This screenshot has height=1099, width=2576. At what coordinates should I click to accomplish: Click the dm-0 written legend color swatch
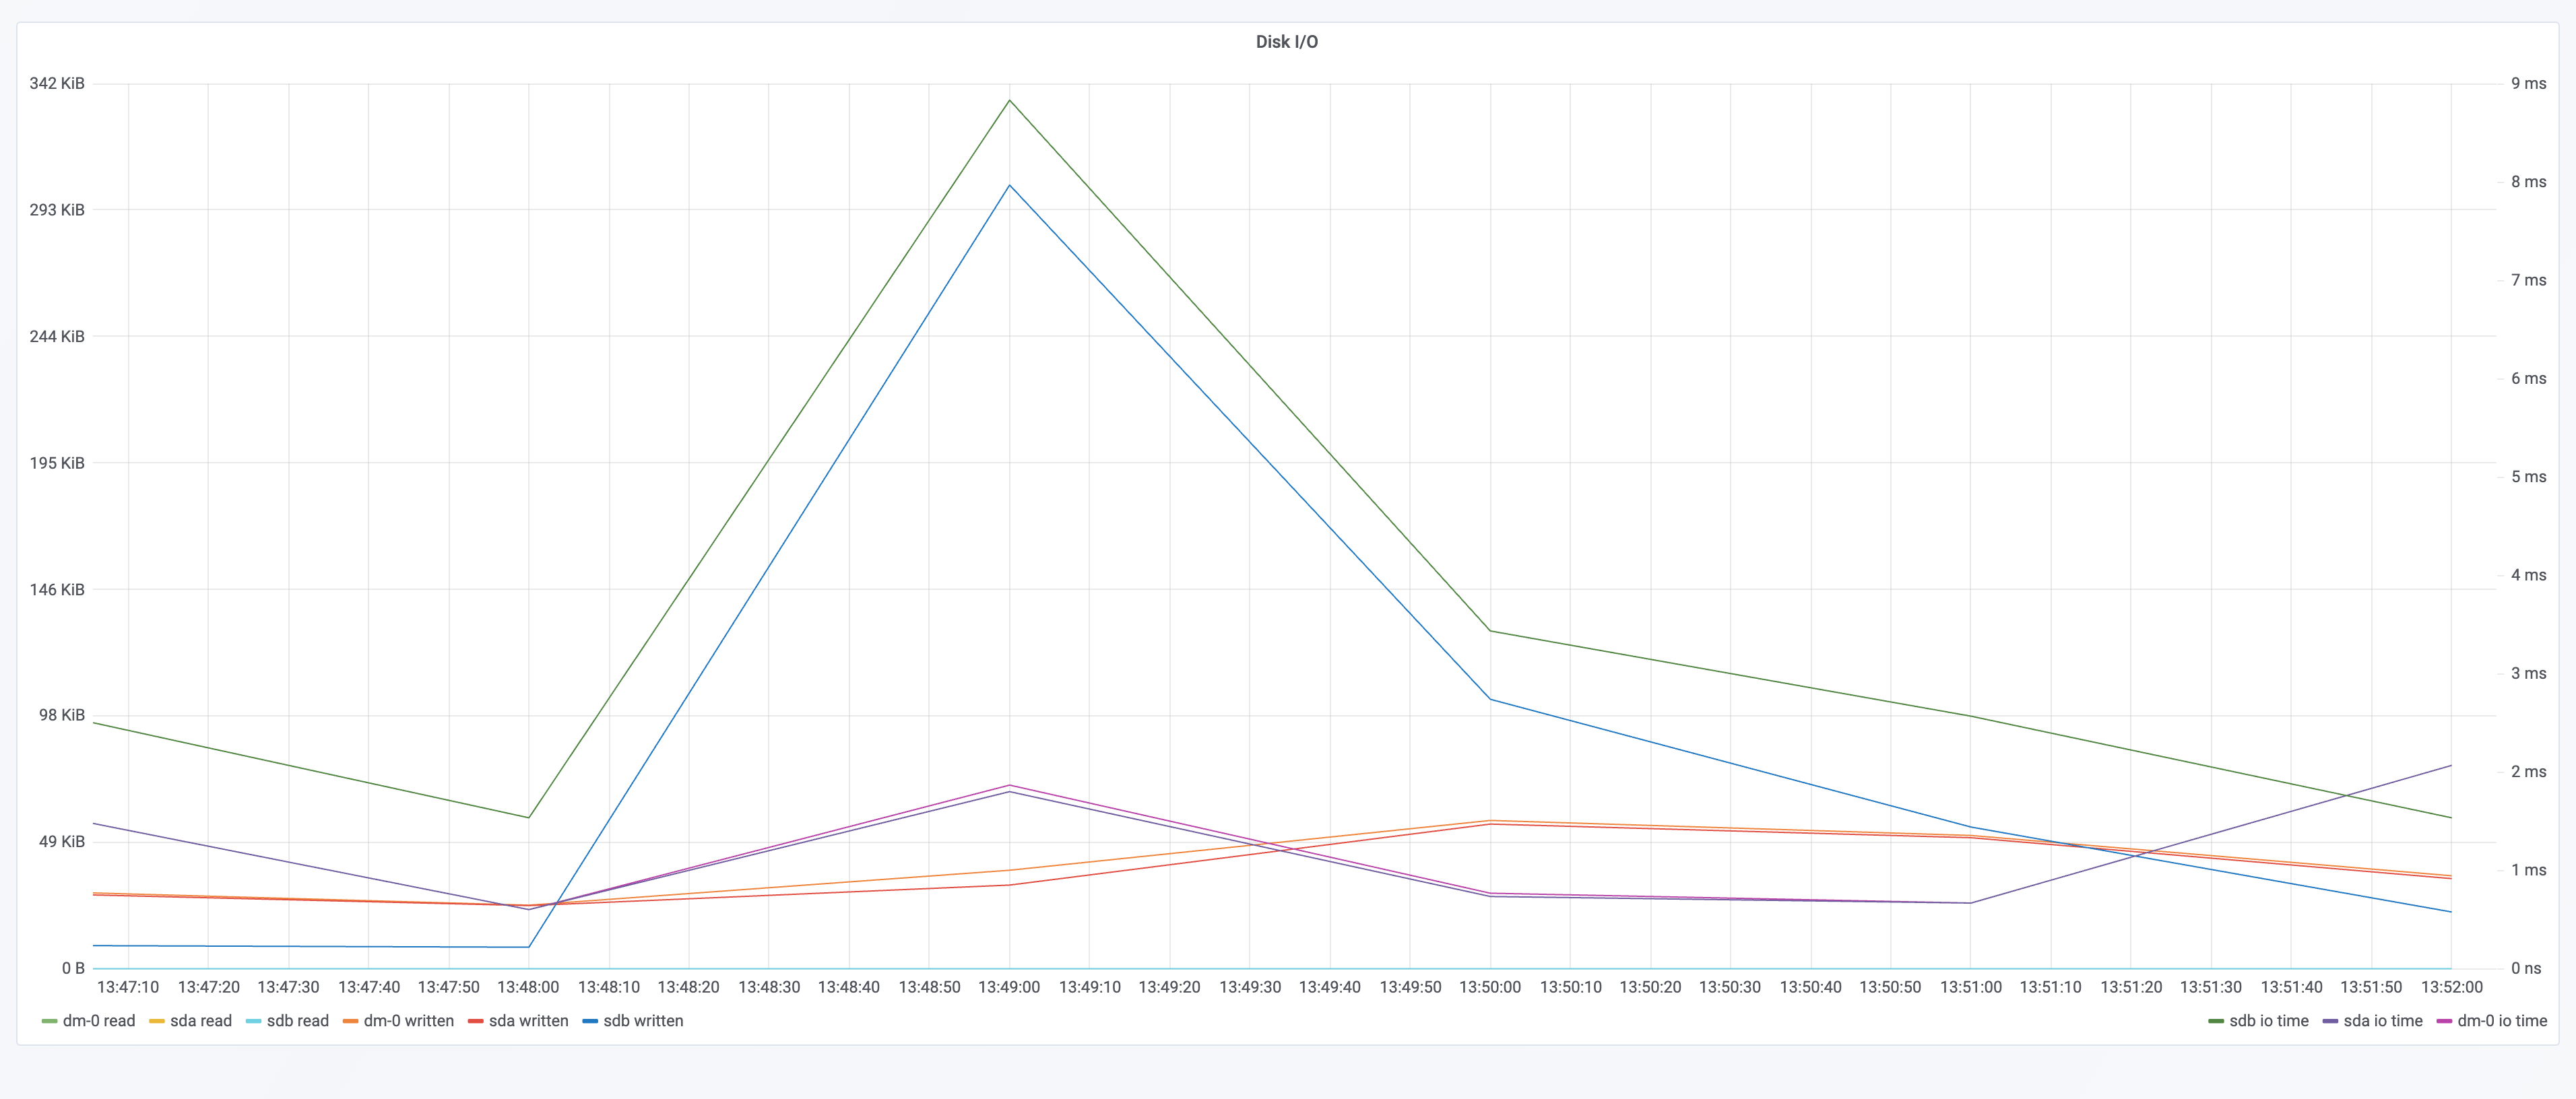(x=350, y=1021)
